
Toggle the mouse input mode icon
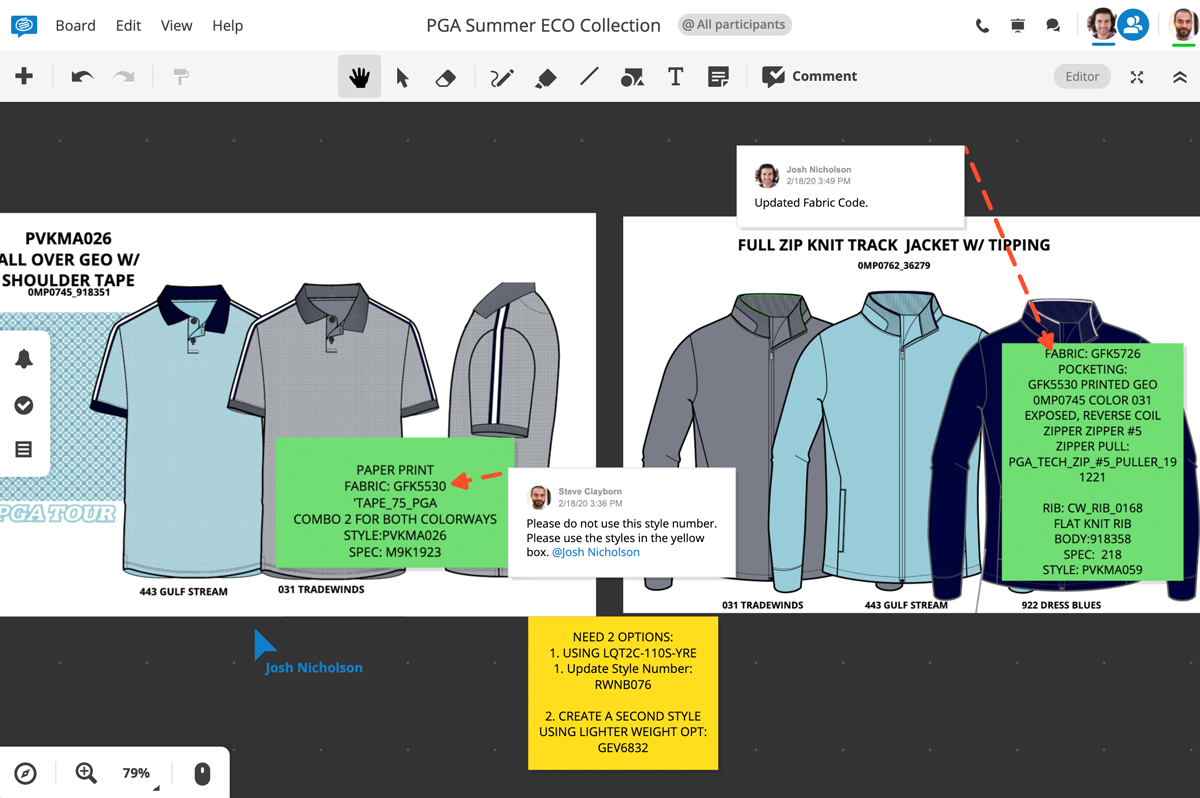[x=202, y=773]
